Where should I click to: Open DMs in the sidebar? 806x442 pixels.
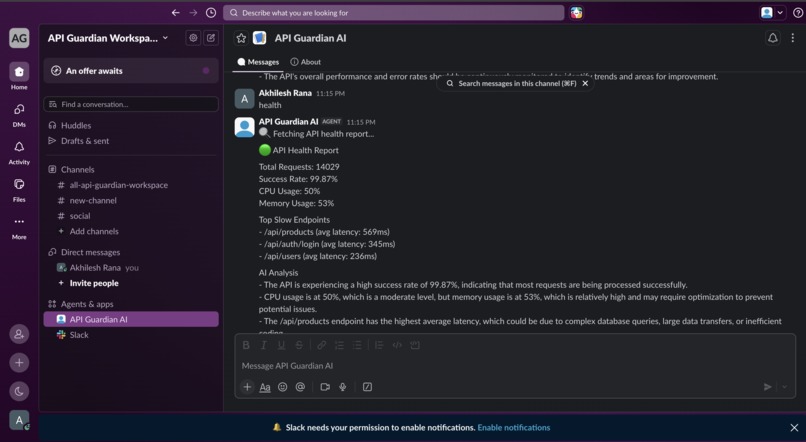pos(19,114)
